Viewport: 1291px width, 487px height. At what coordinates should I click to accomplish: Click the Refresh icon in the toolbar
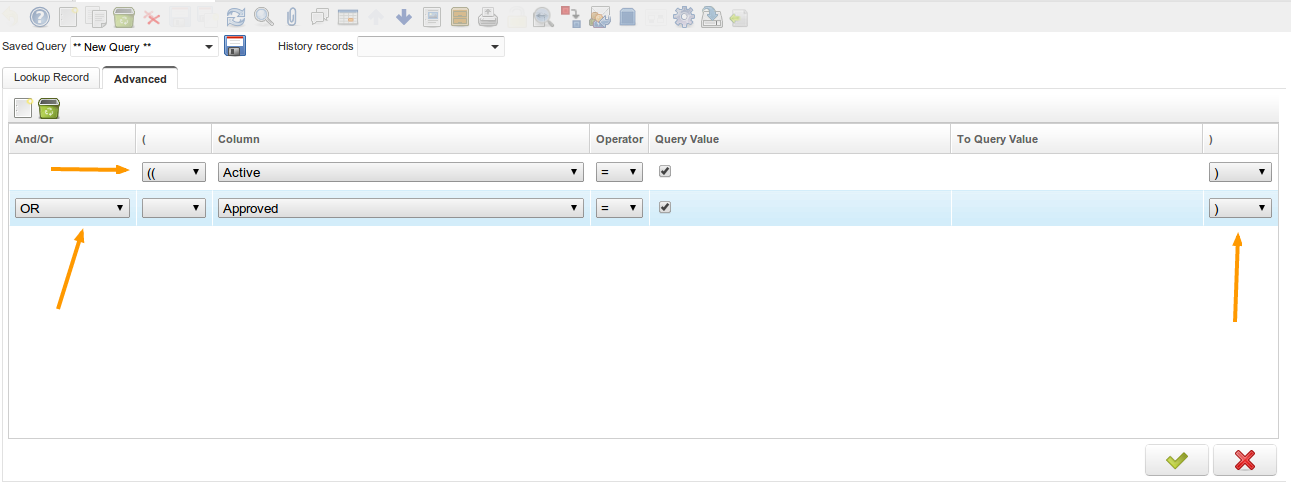point(236,17)
